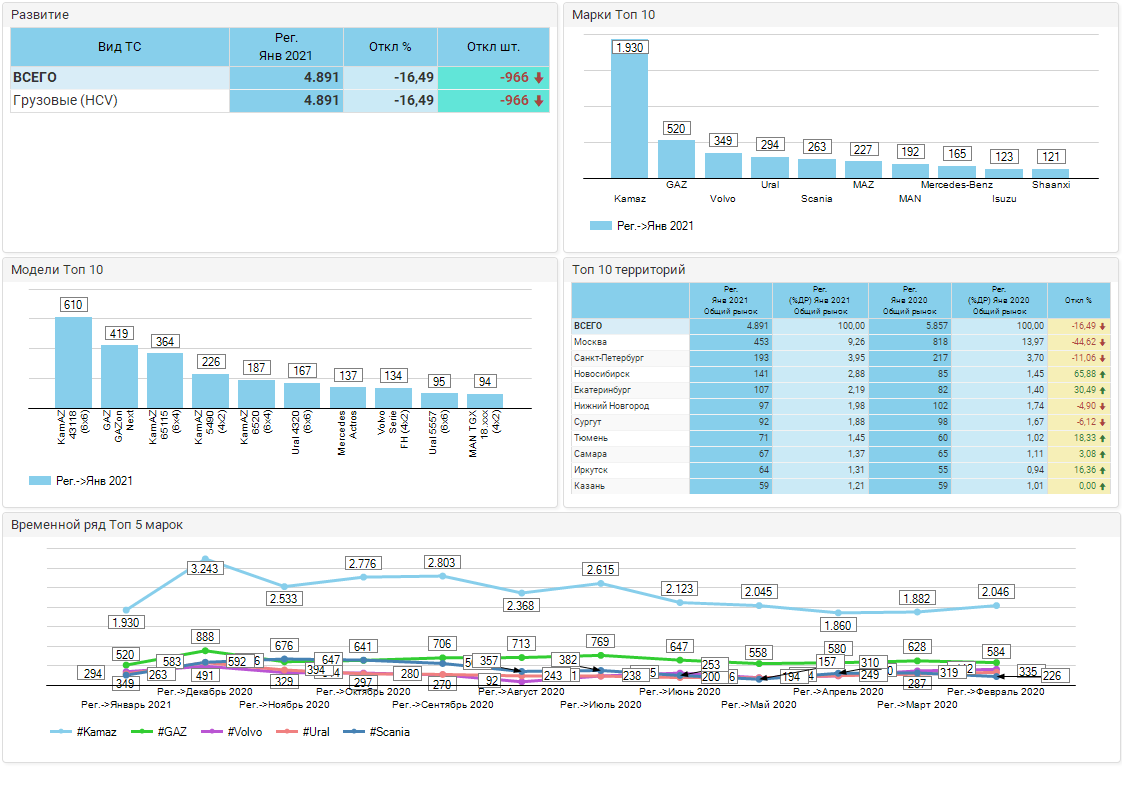Click the blue legend swatch under Модели Топ 10

click(40, 481)
